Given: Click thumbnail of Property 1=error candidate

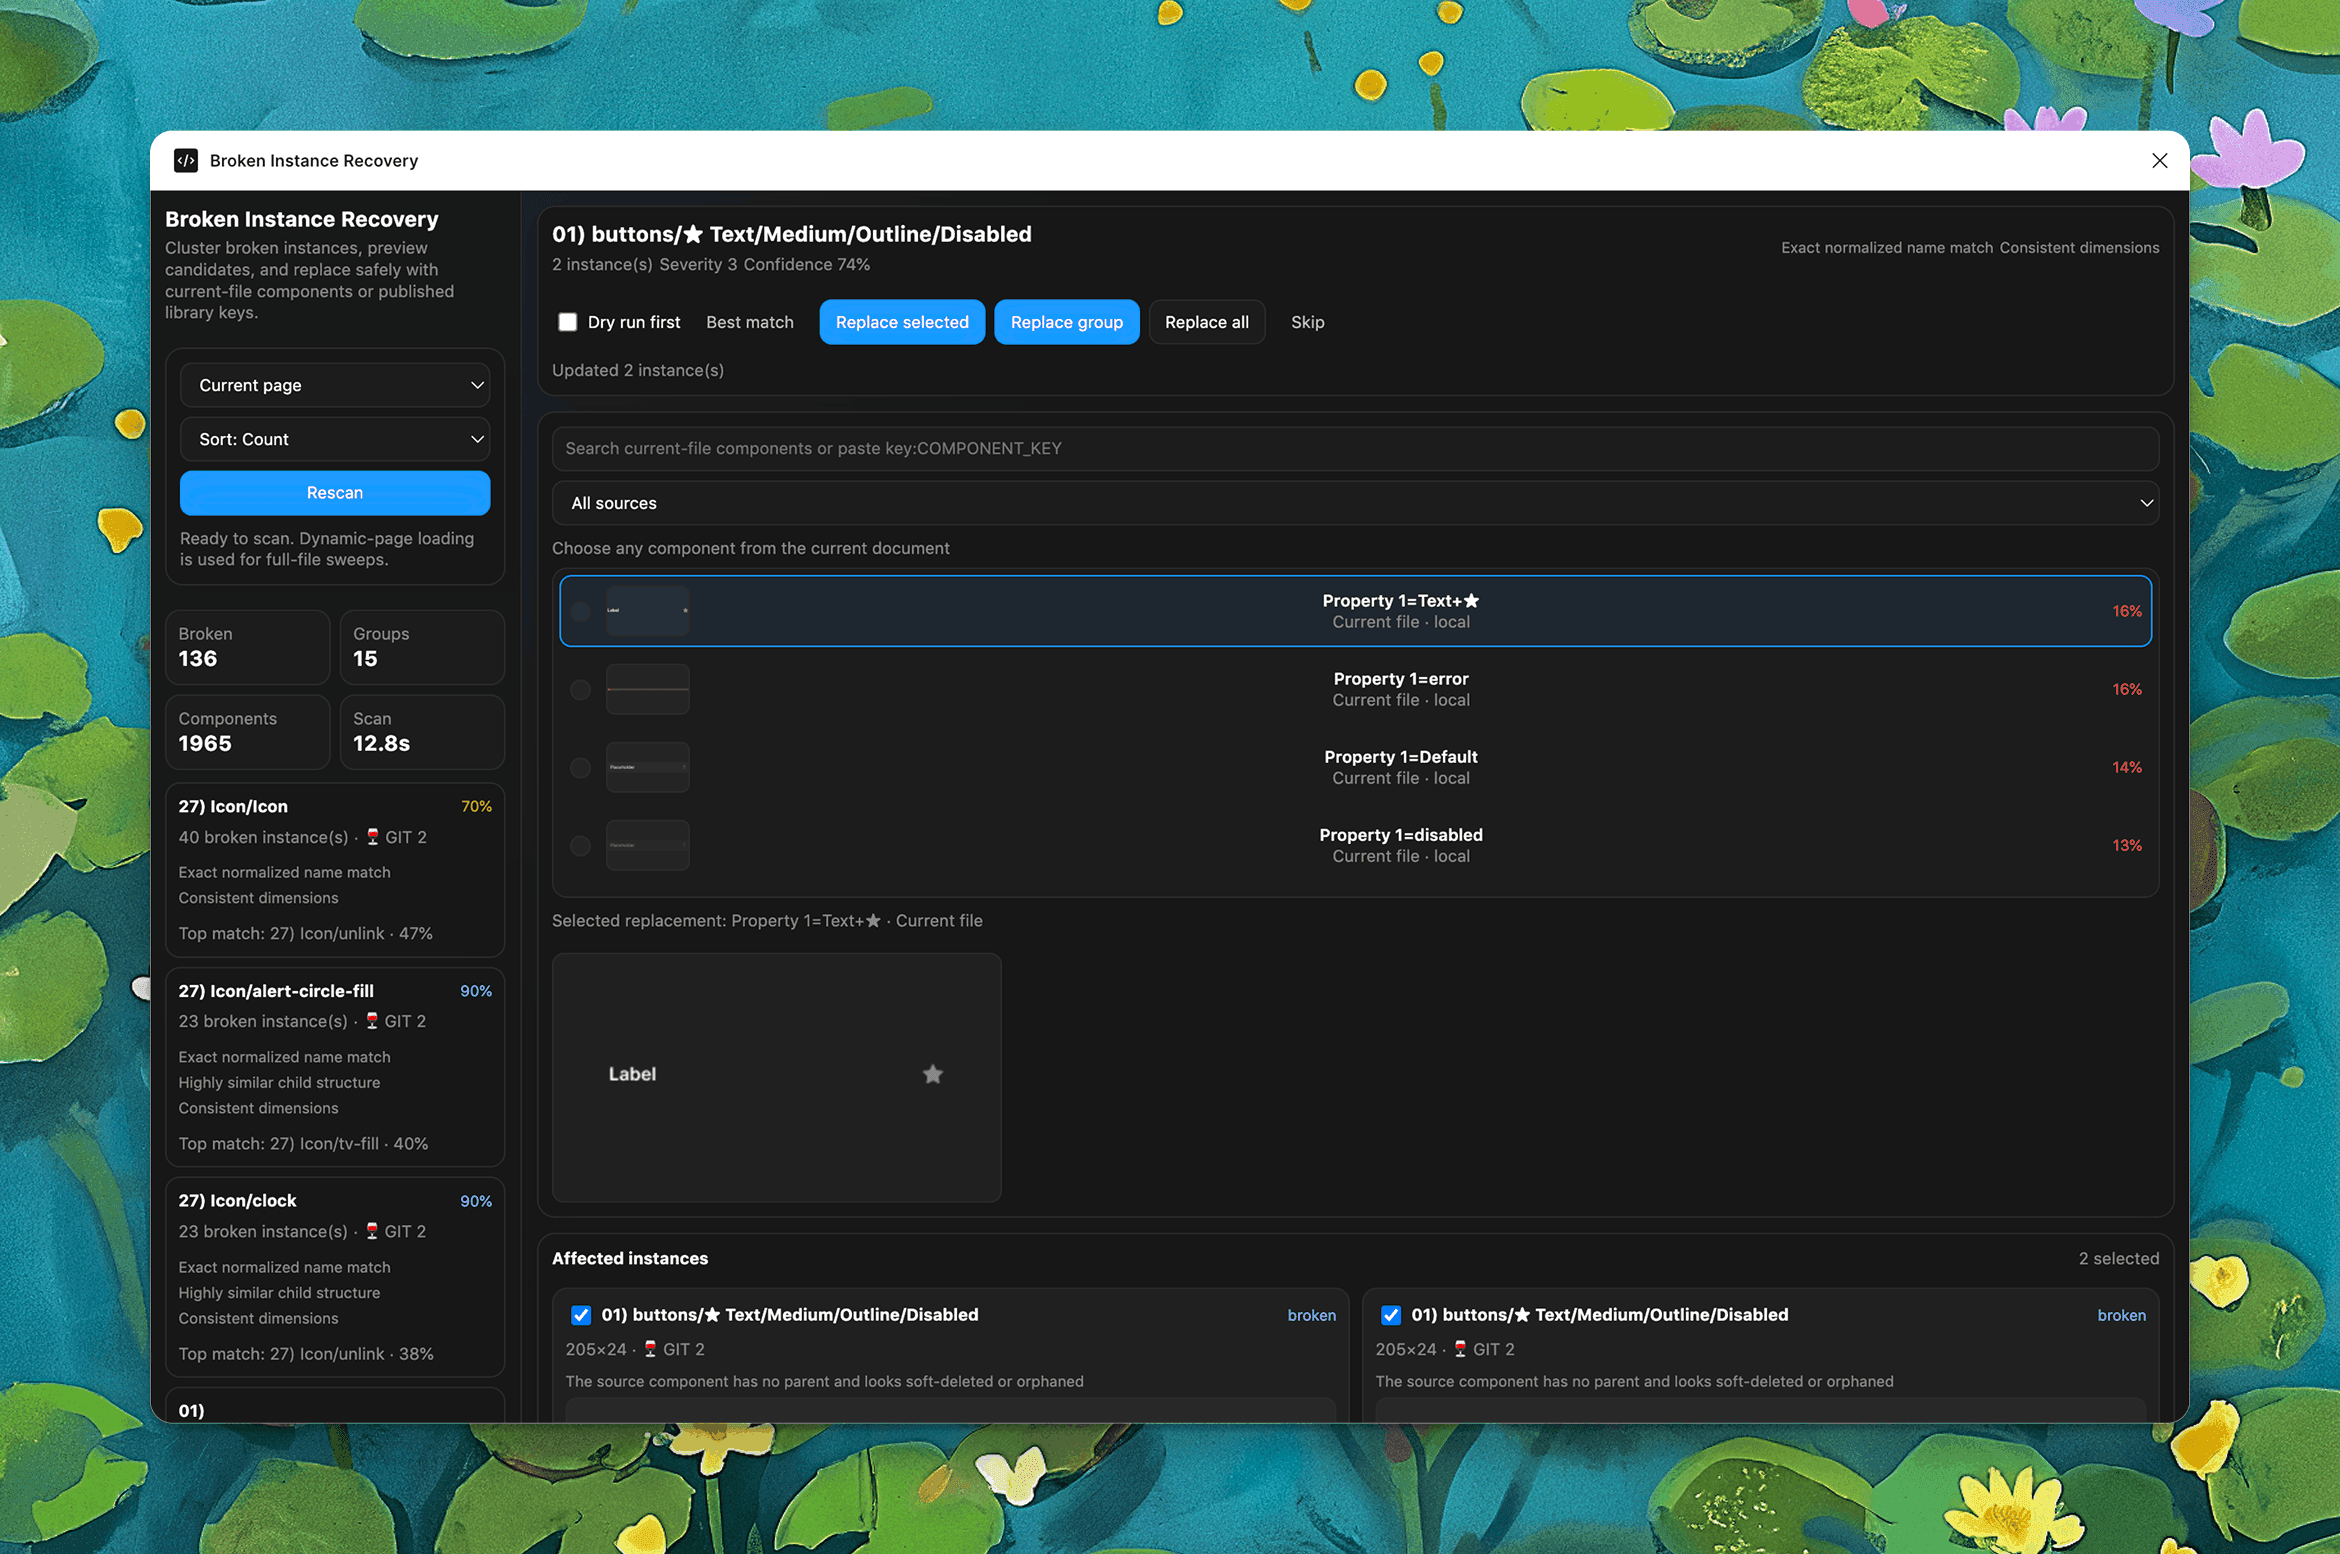Looking at the screenshot, I should 647,689.
